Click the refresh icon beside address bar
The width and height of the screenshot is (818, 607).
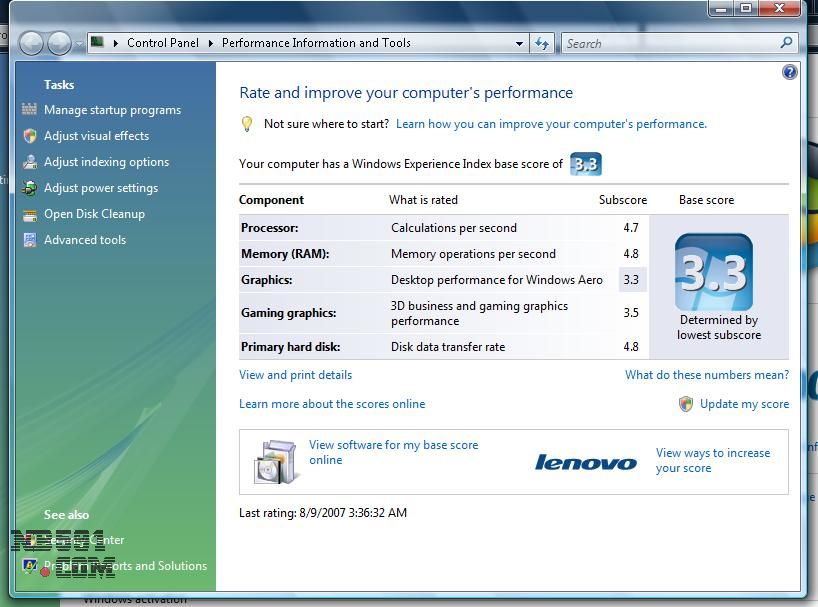tap(542, 43)
